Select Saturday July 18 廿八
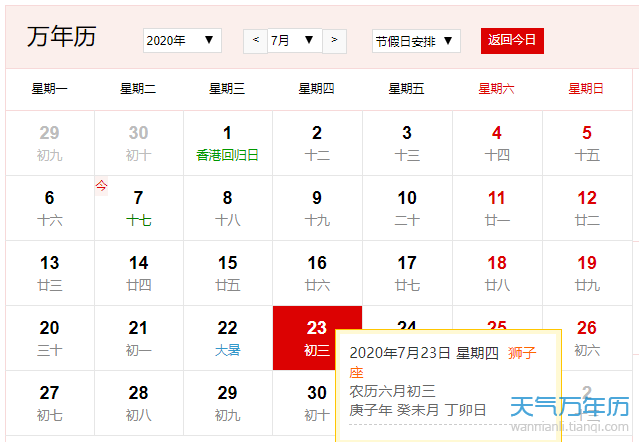 coord(497,273)
